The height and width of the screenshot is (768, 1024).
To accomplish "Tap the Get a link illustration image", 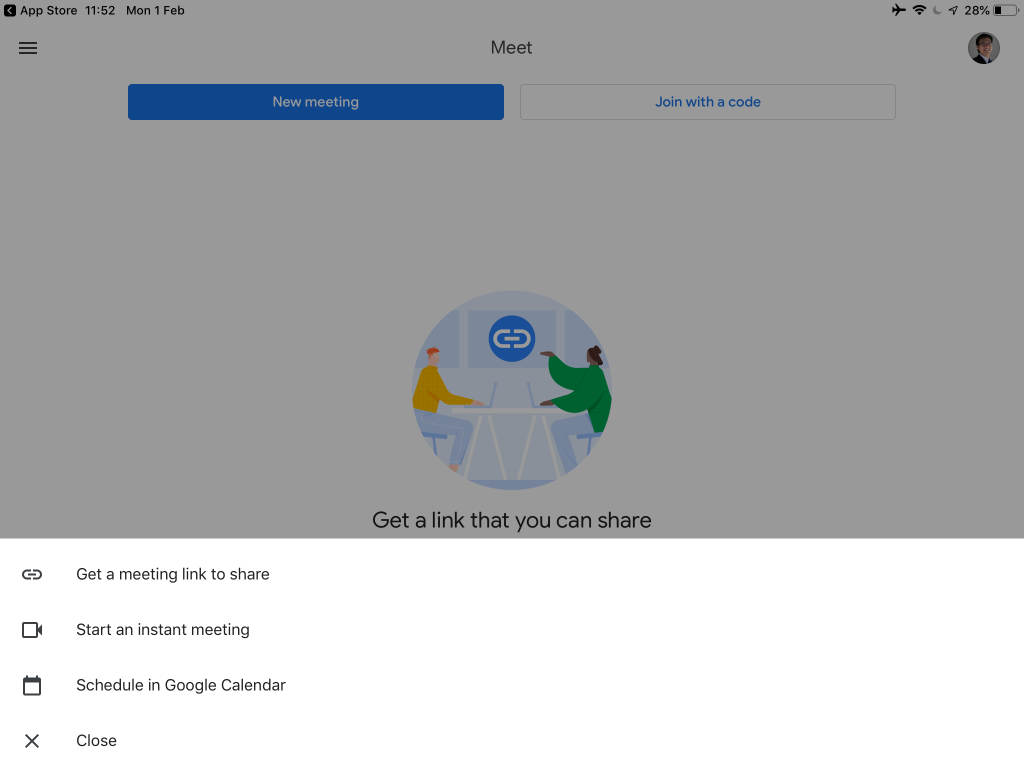I will click(x=512, y=390).
